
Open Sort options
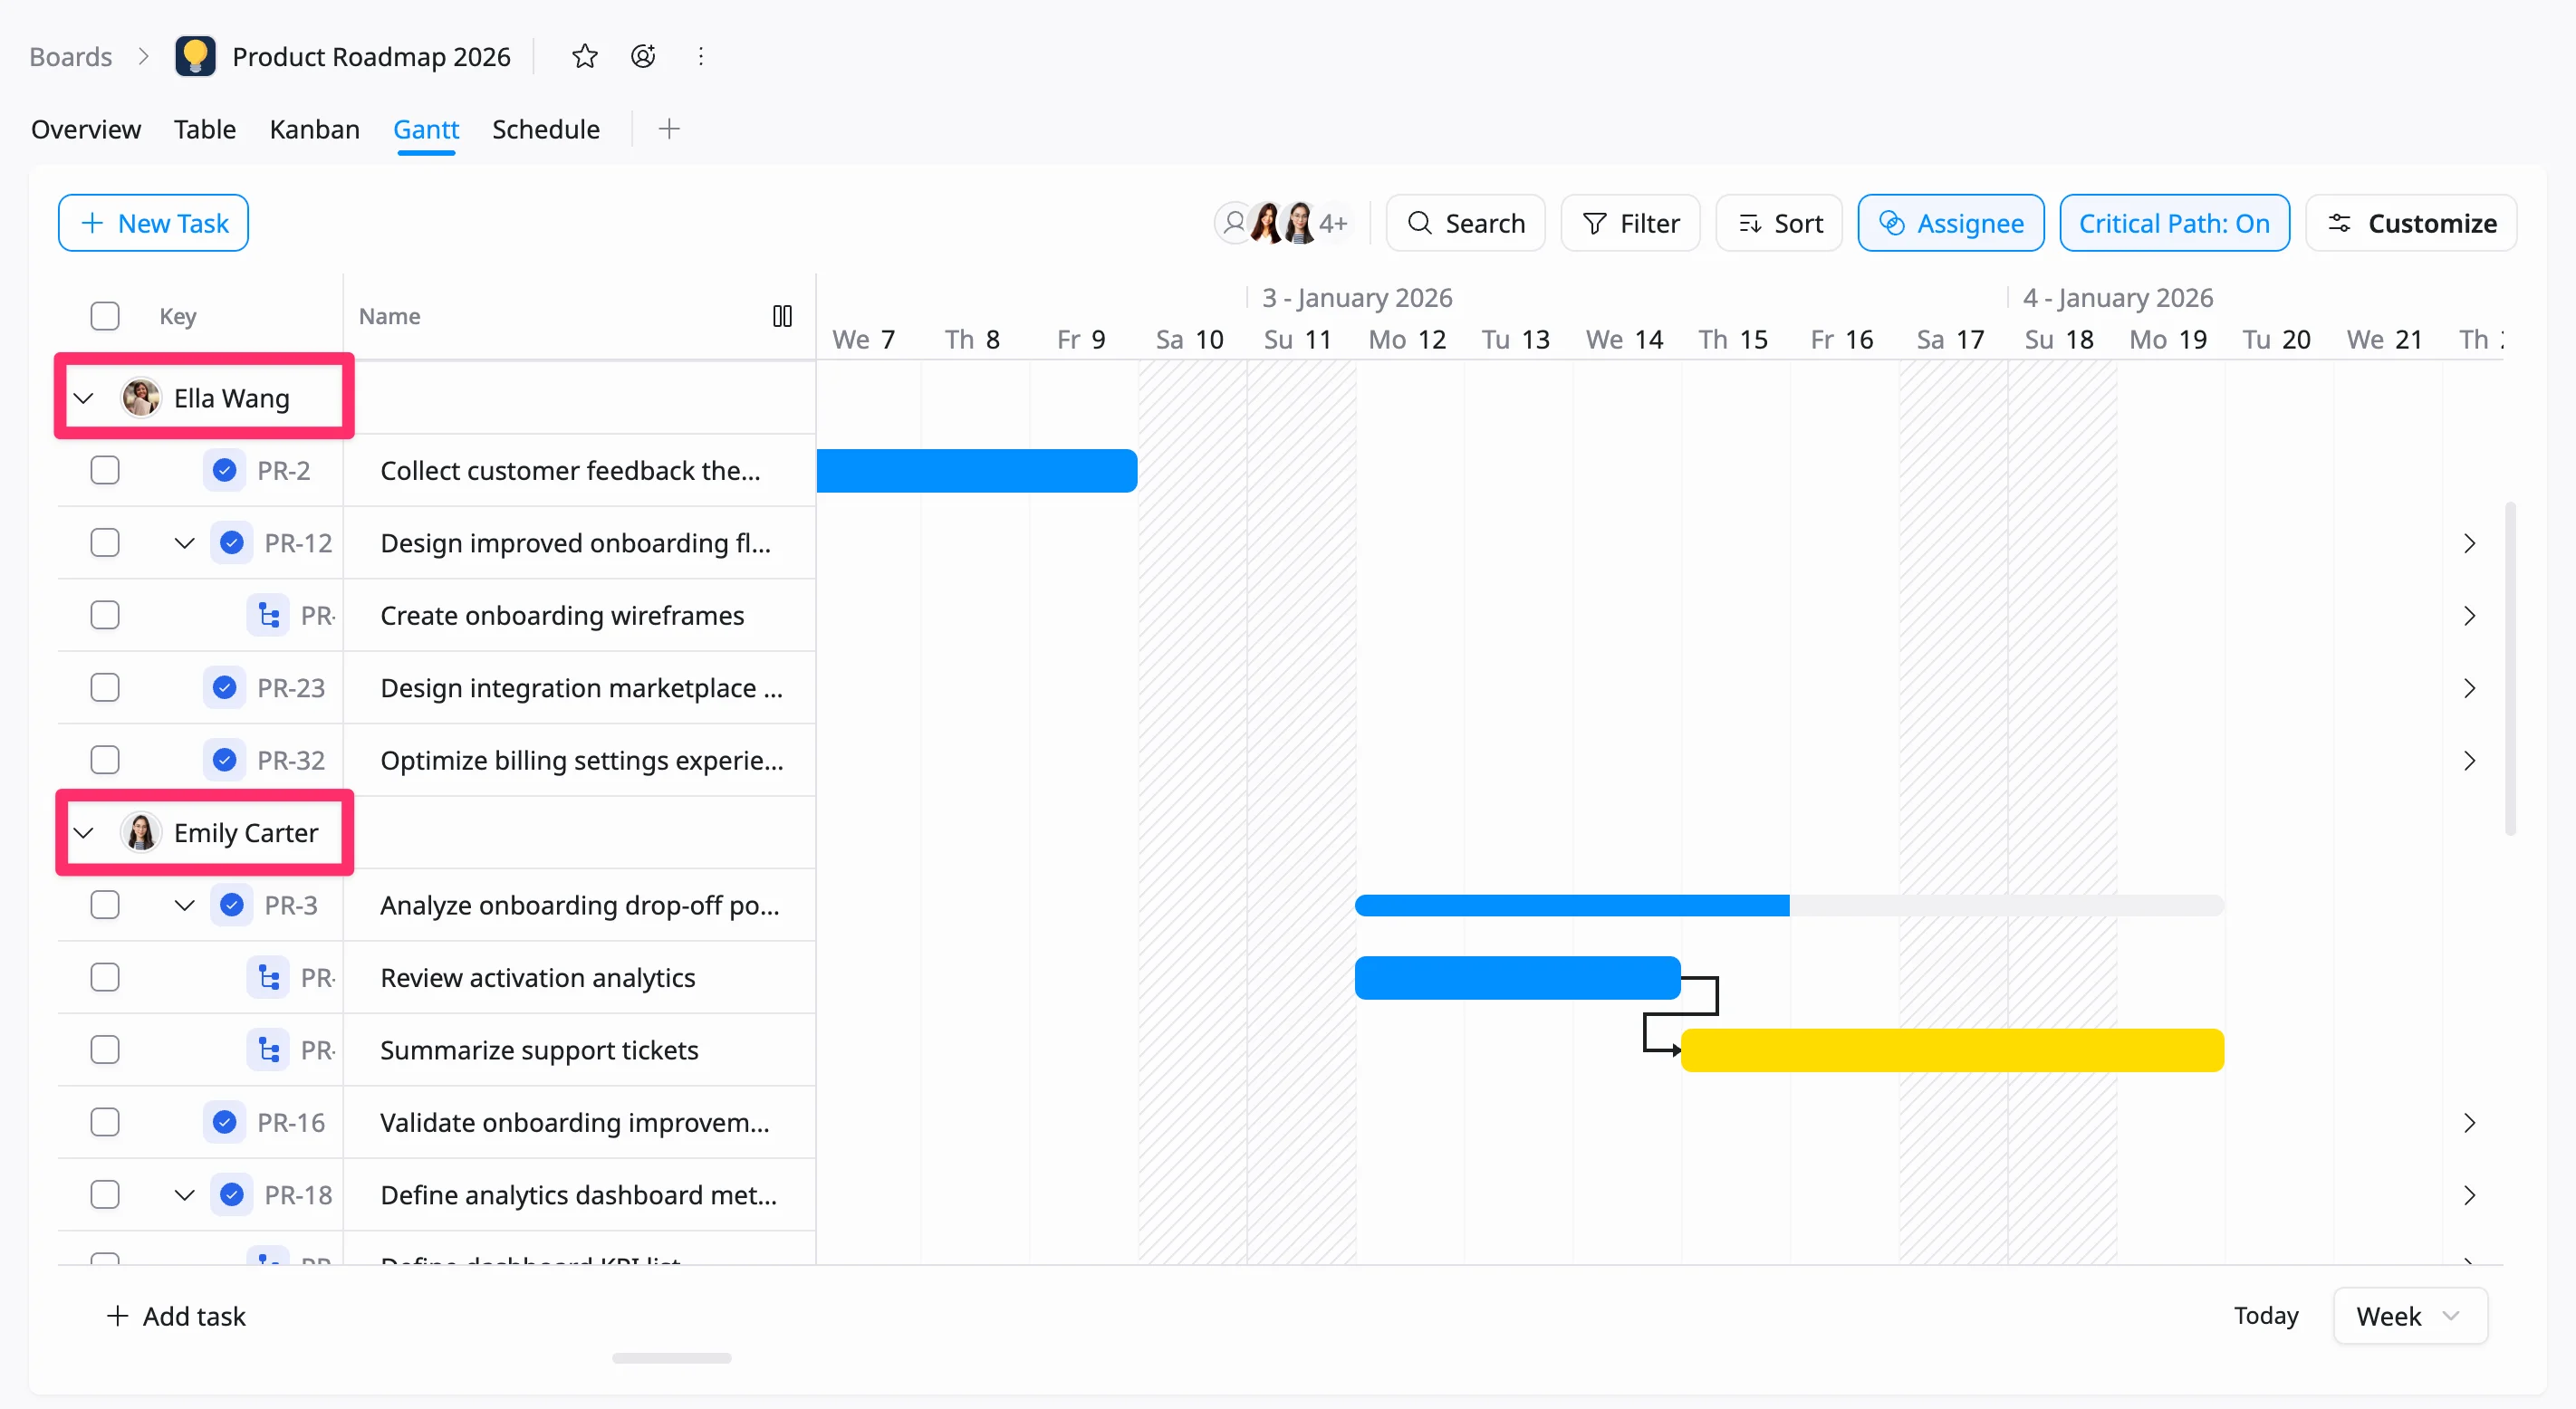click(1779, 223)
